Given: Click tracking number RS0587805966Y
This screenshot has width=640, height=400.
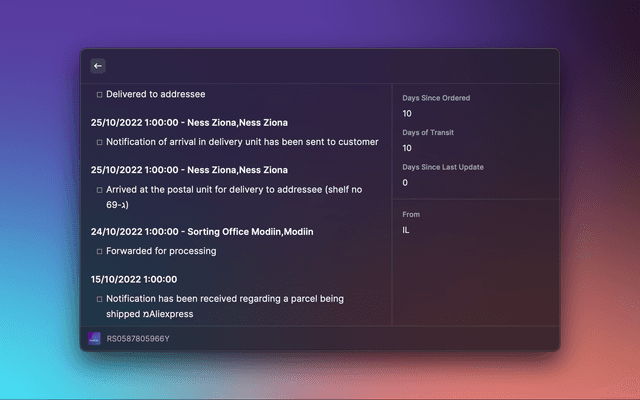Looking at the screenshot, I should (x=138, y=339).
